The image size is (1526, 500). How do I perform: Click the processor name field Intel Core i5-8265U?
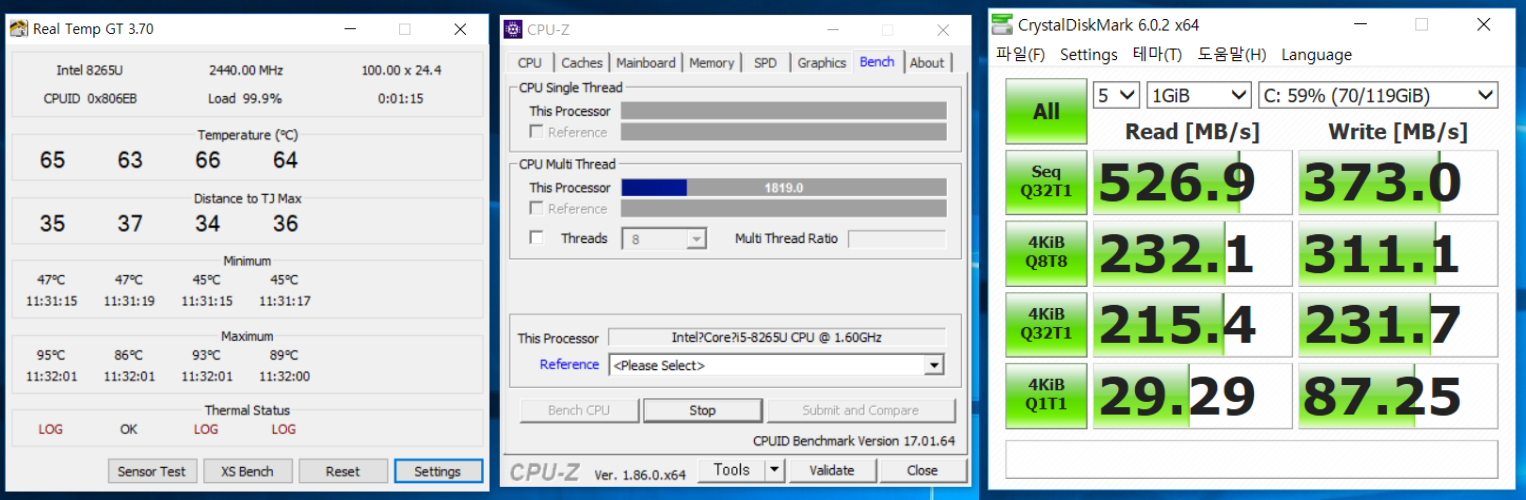tap(776, 337)
